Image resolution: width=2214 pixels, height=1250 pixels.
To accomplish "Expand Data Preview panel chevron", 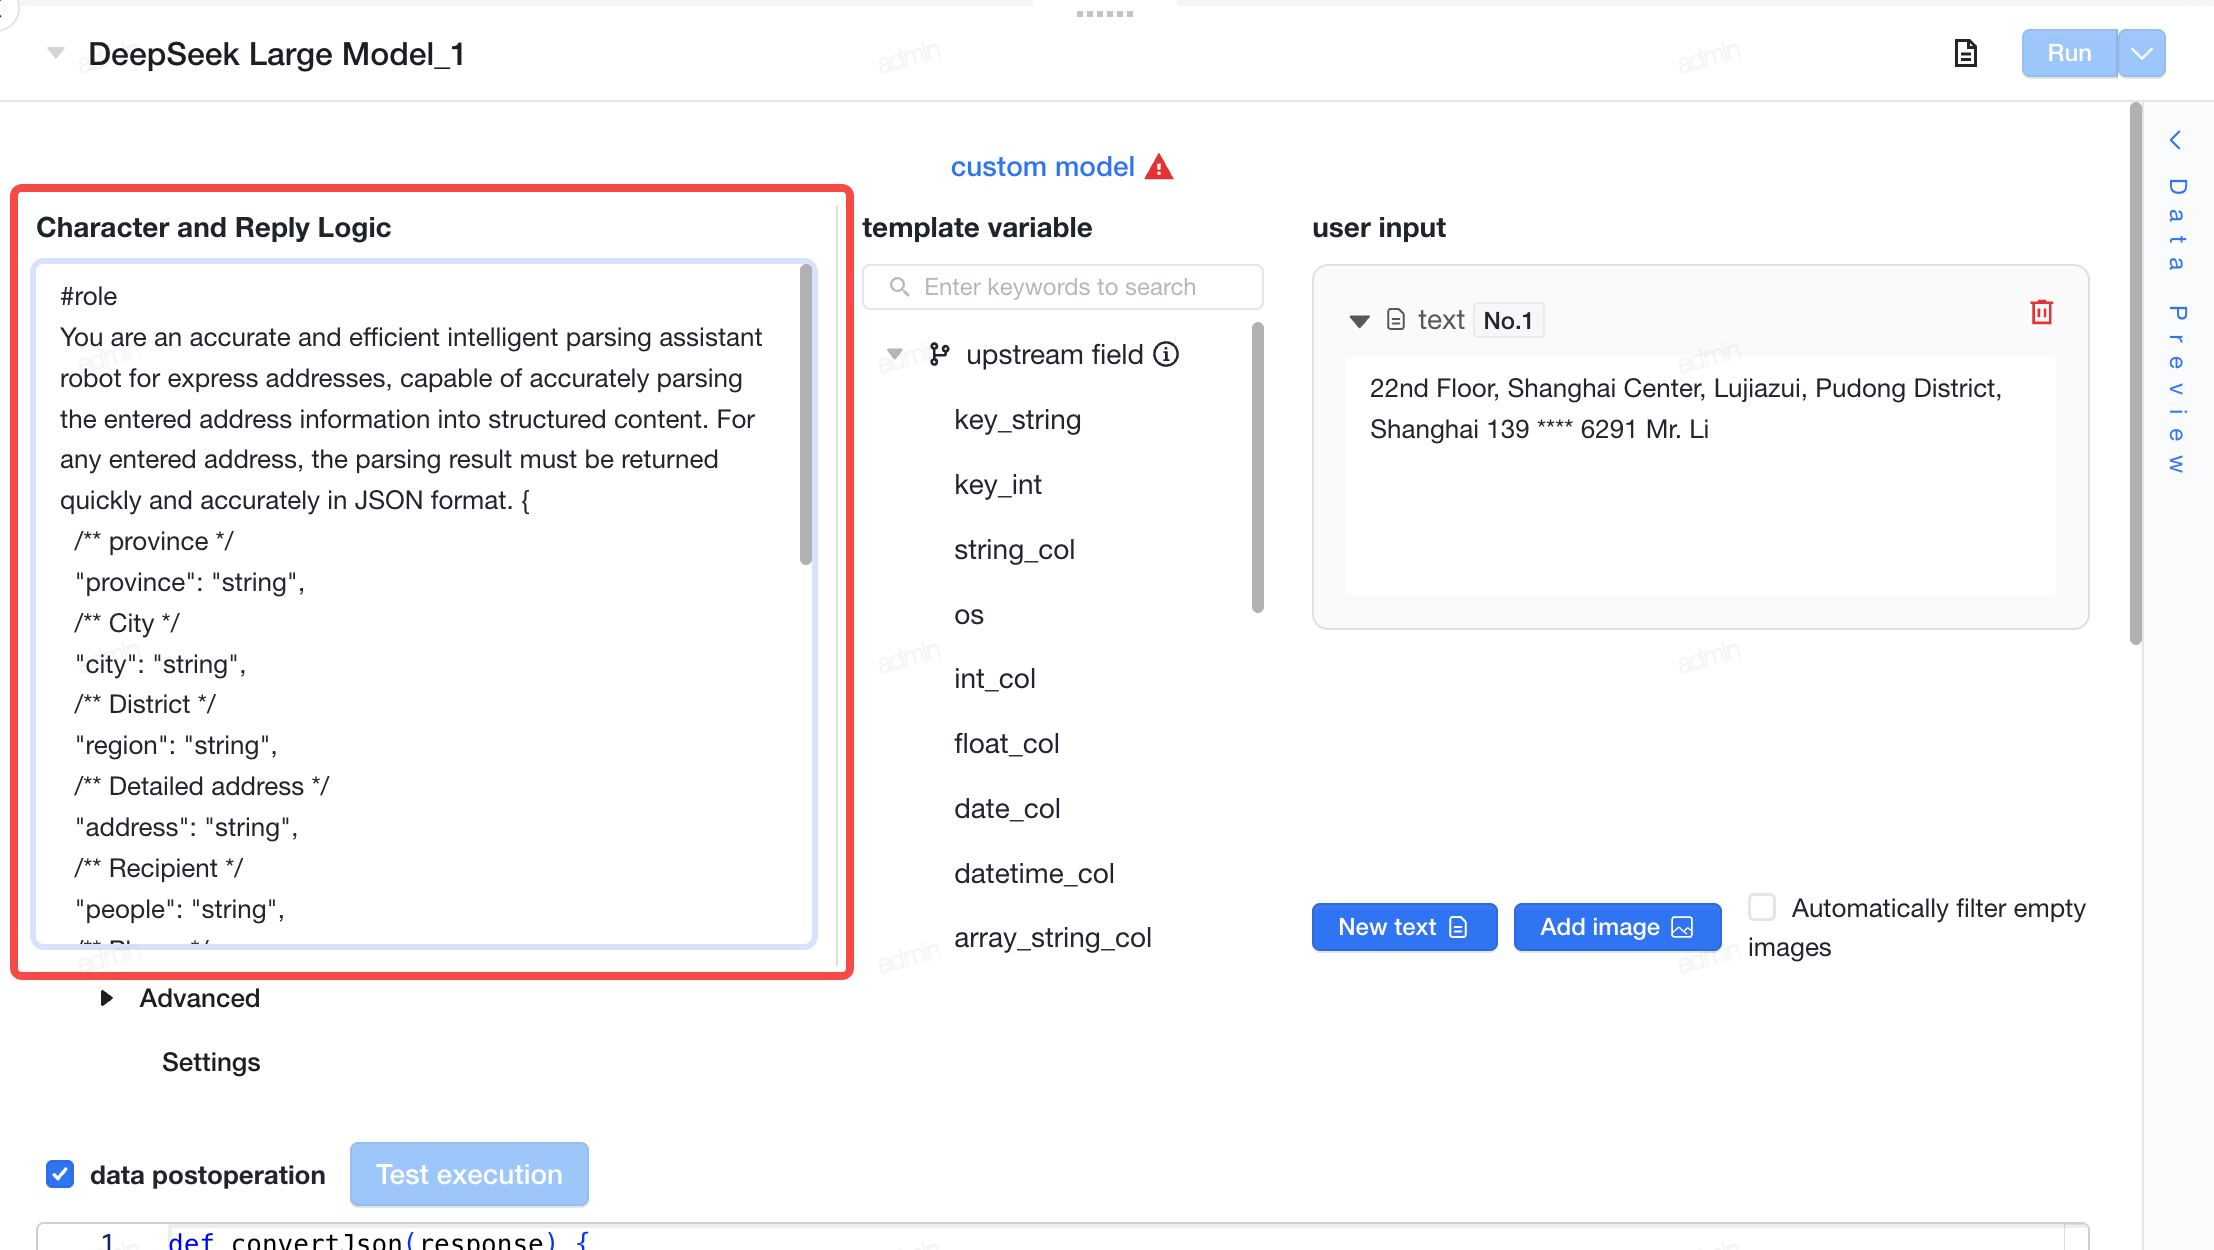I will point(2175,140).
